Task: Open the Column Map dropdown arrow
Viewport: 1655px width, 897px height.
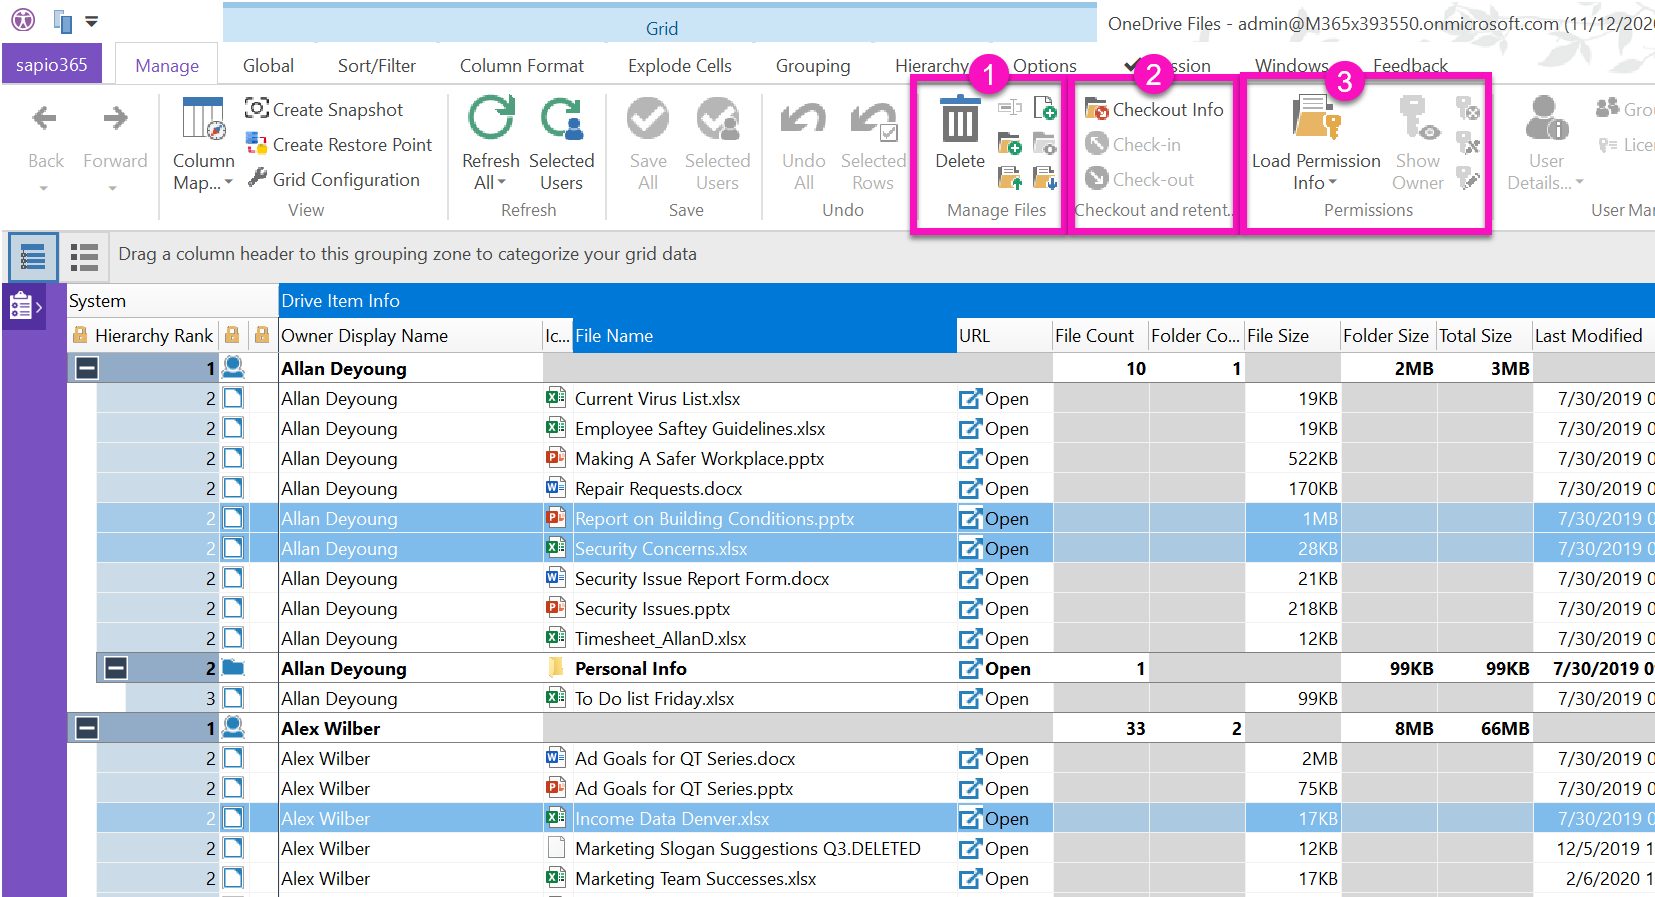Action: [229, 183]
